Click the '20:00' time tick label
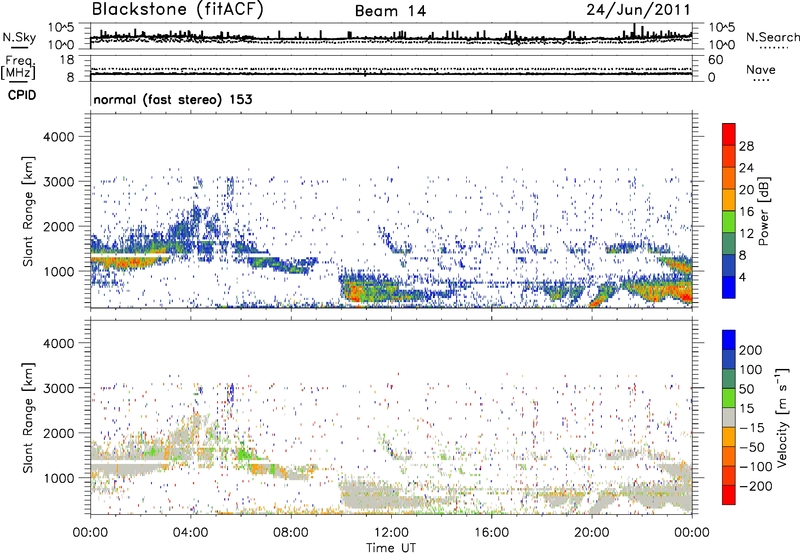Viewport: 800px width, 554px height. click(x=592, y=533)
